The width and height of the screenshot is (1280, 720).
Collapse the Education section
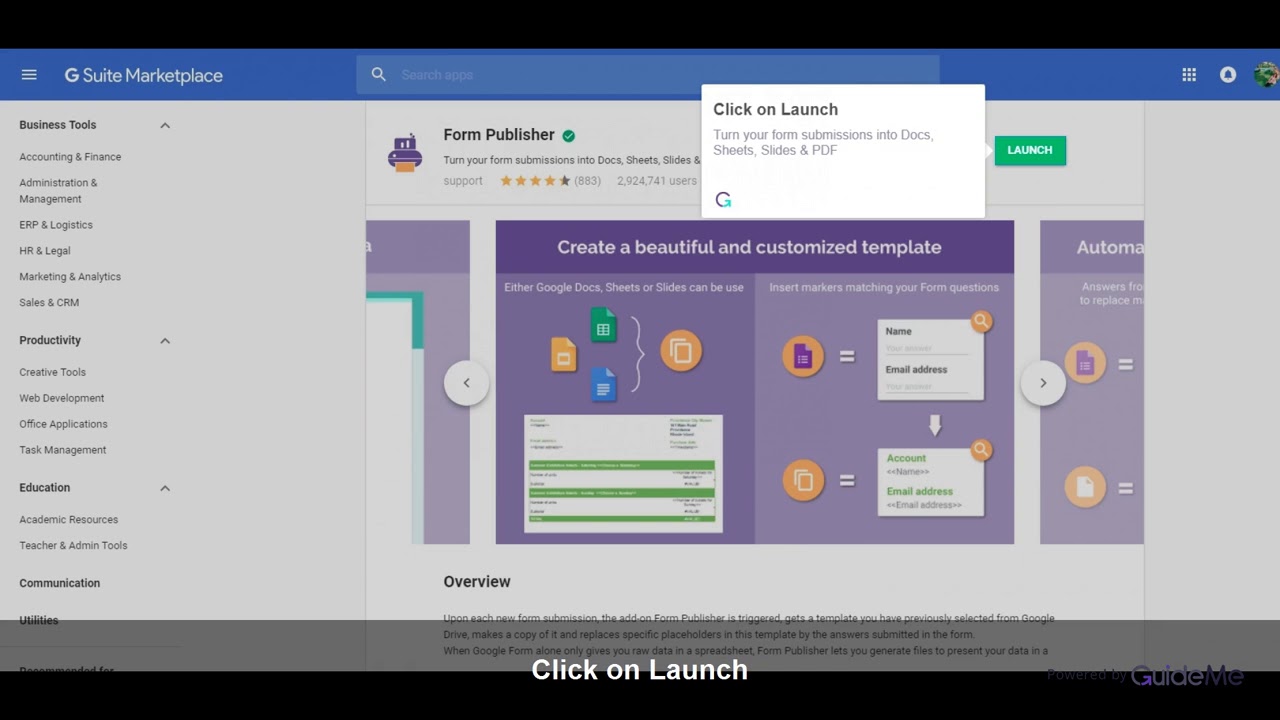pyautogui.click(x=165, y=488)
